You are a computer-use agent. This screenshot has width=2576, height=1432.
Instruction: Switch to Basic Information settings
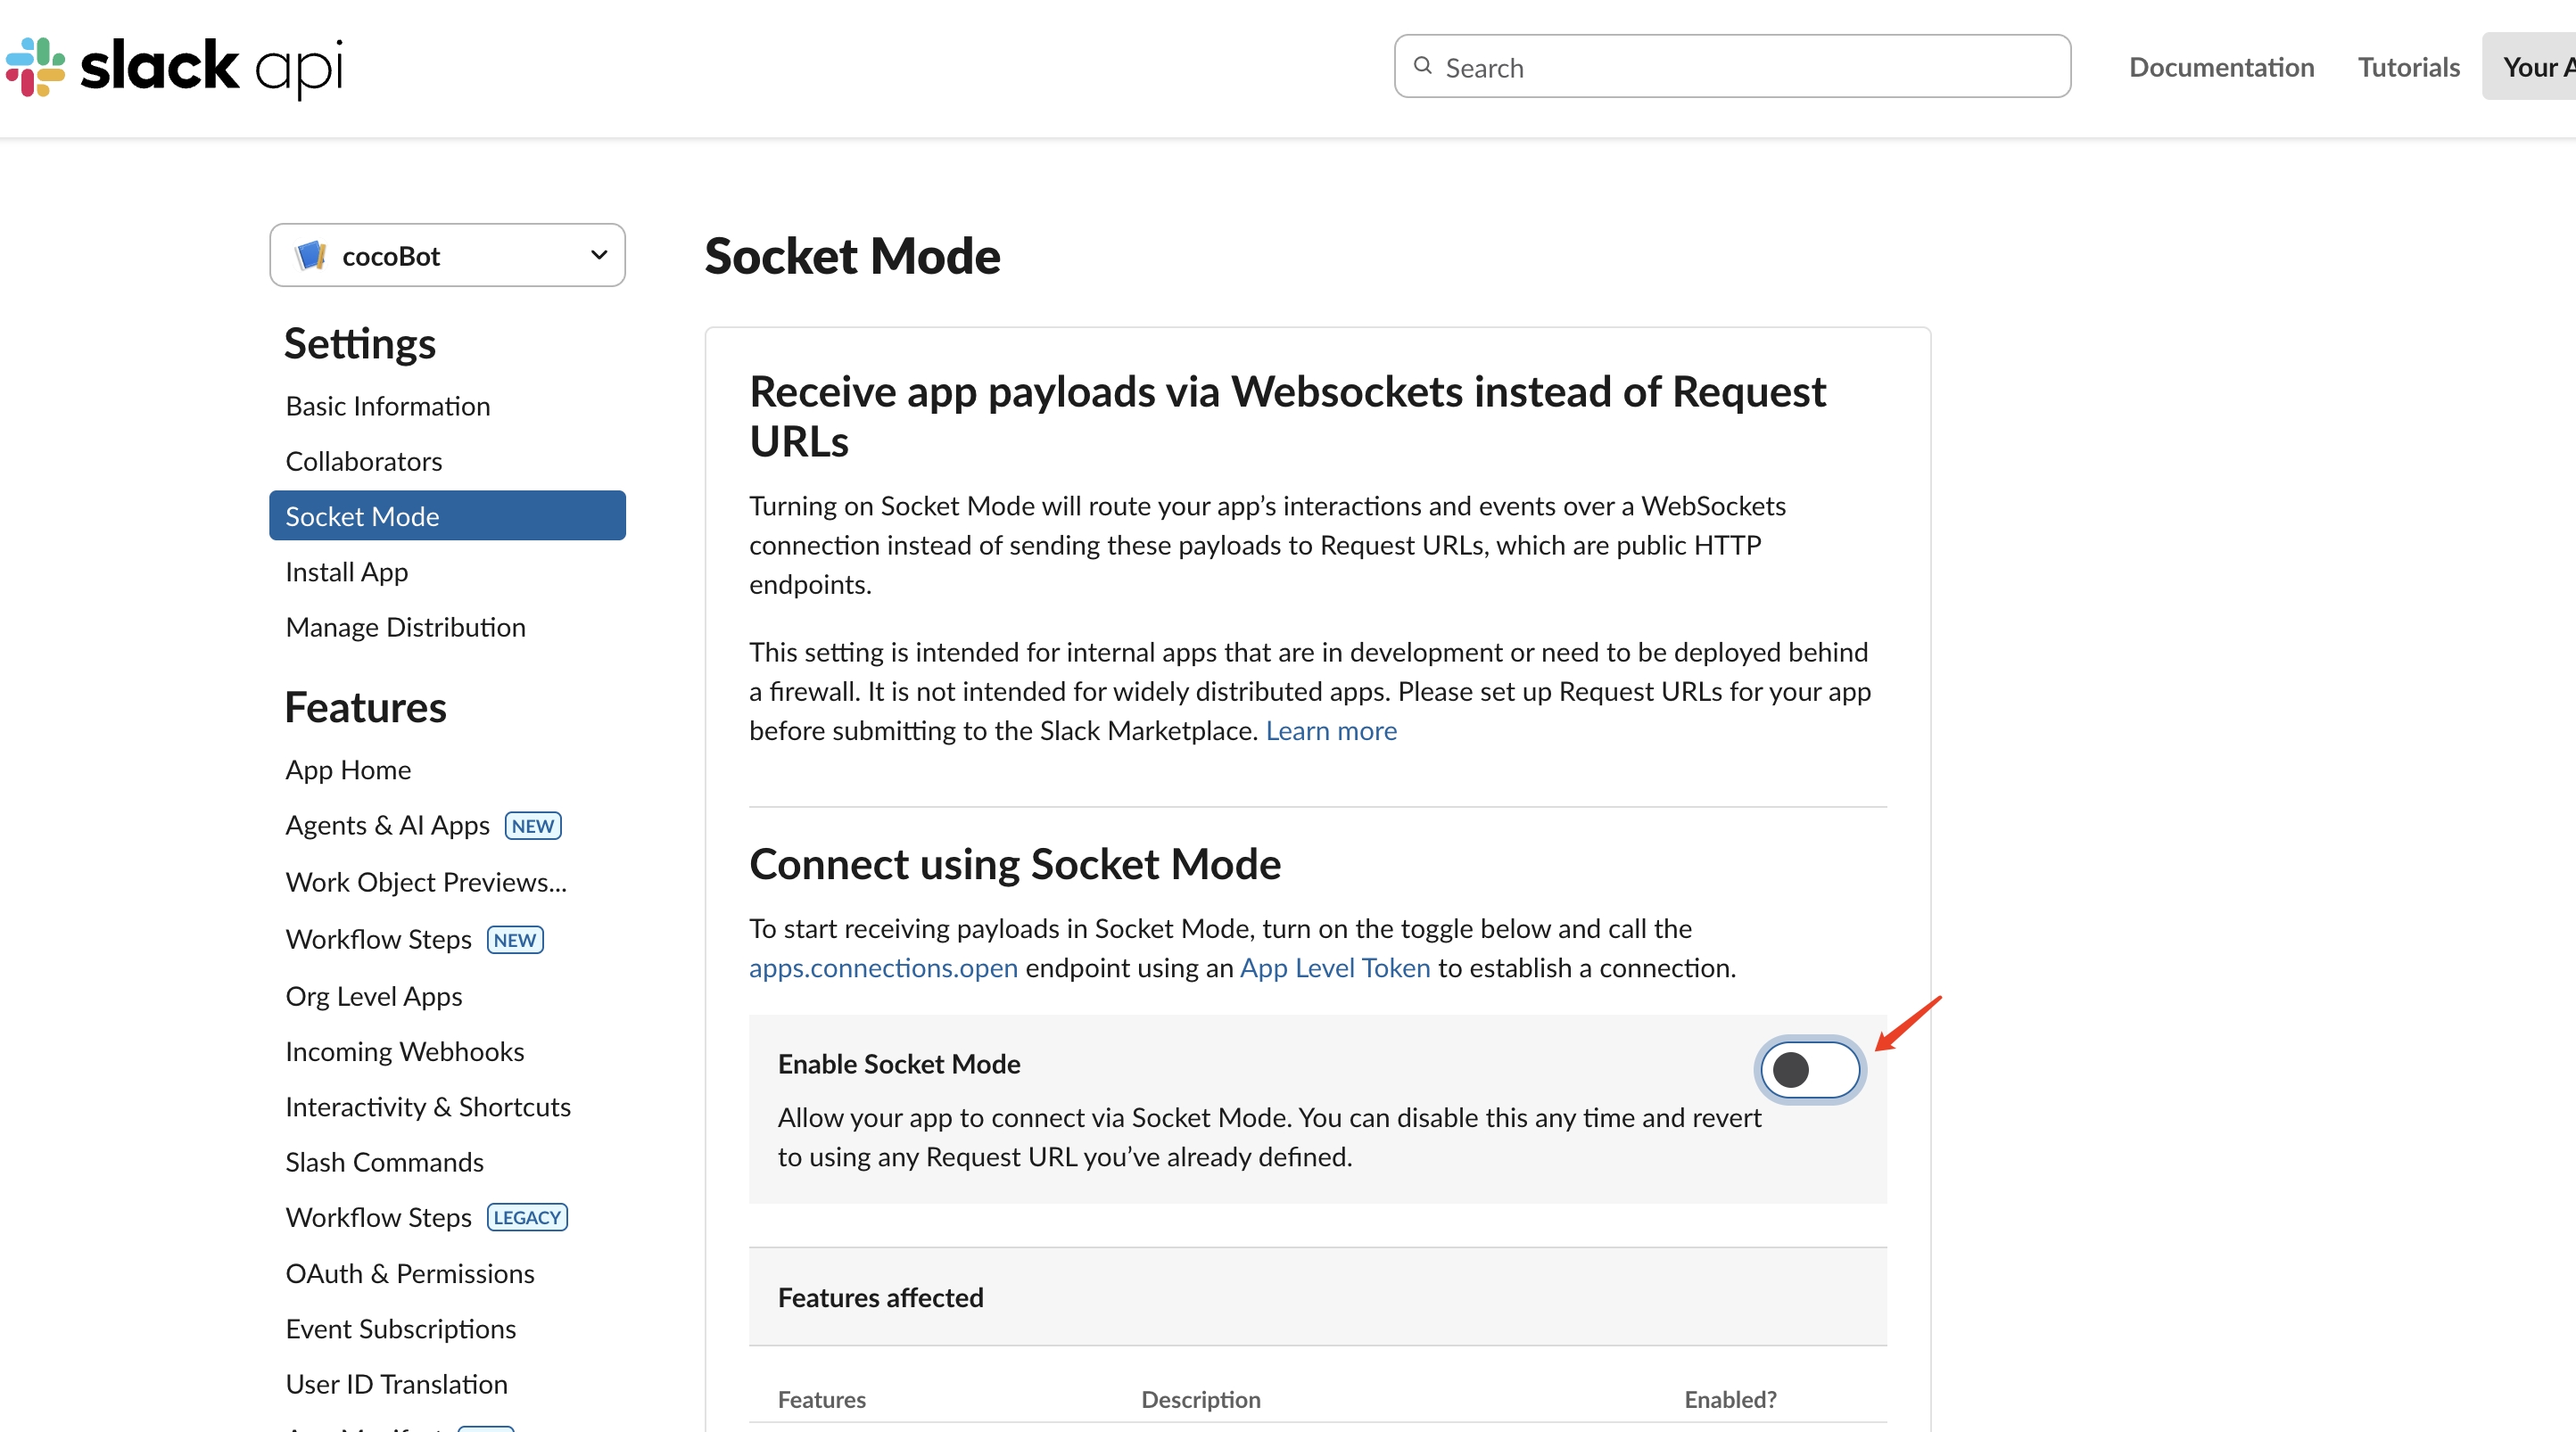[388, 406]
